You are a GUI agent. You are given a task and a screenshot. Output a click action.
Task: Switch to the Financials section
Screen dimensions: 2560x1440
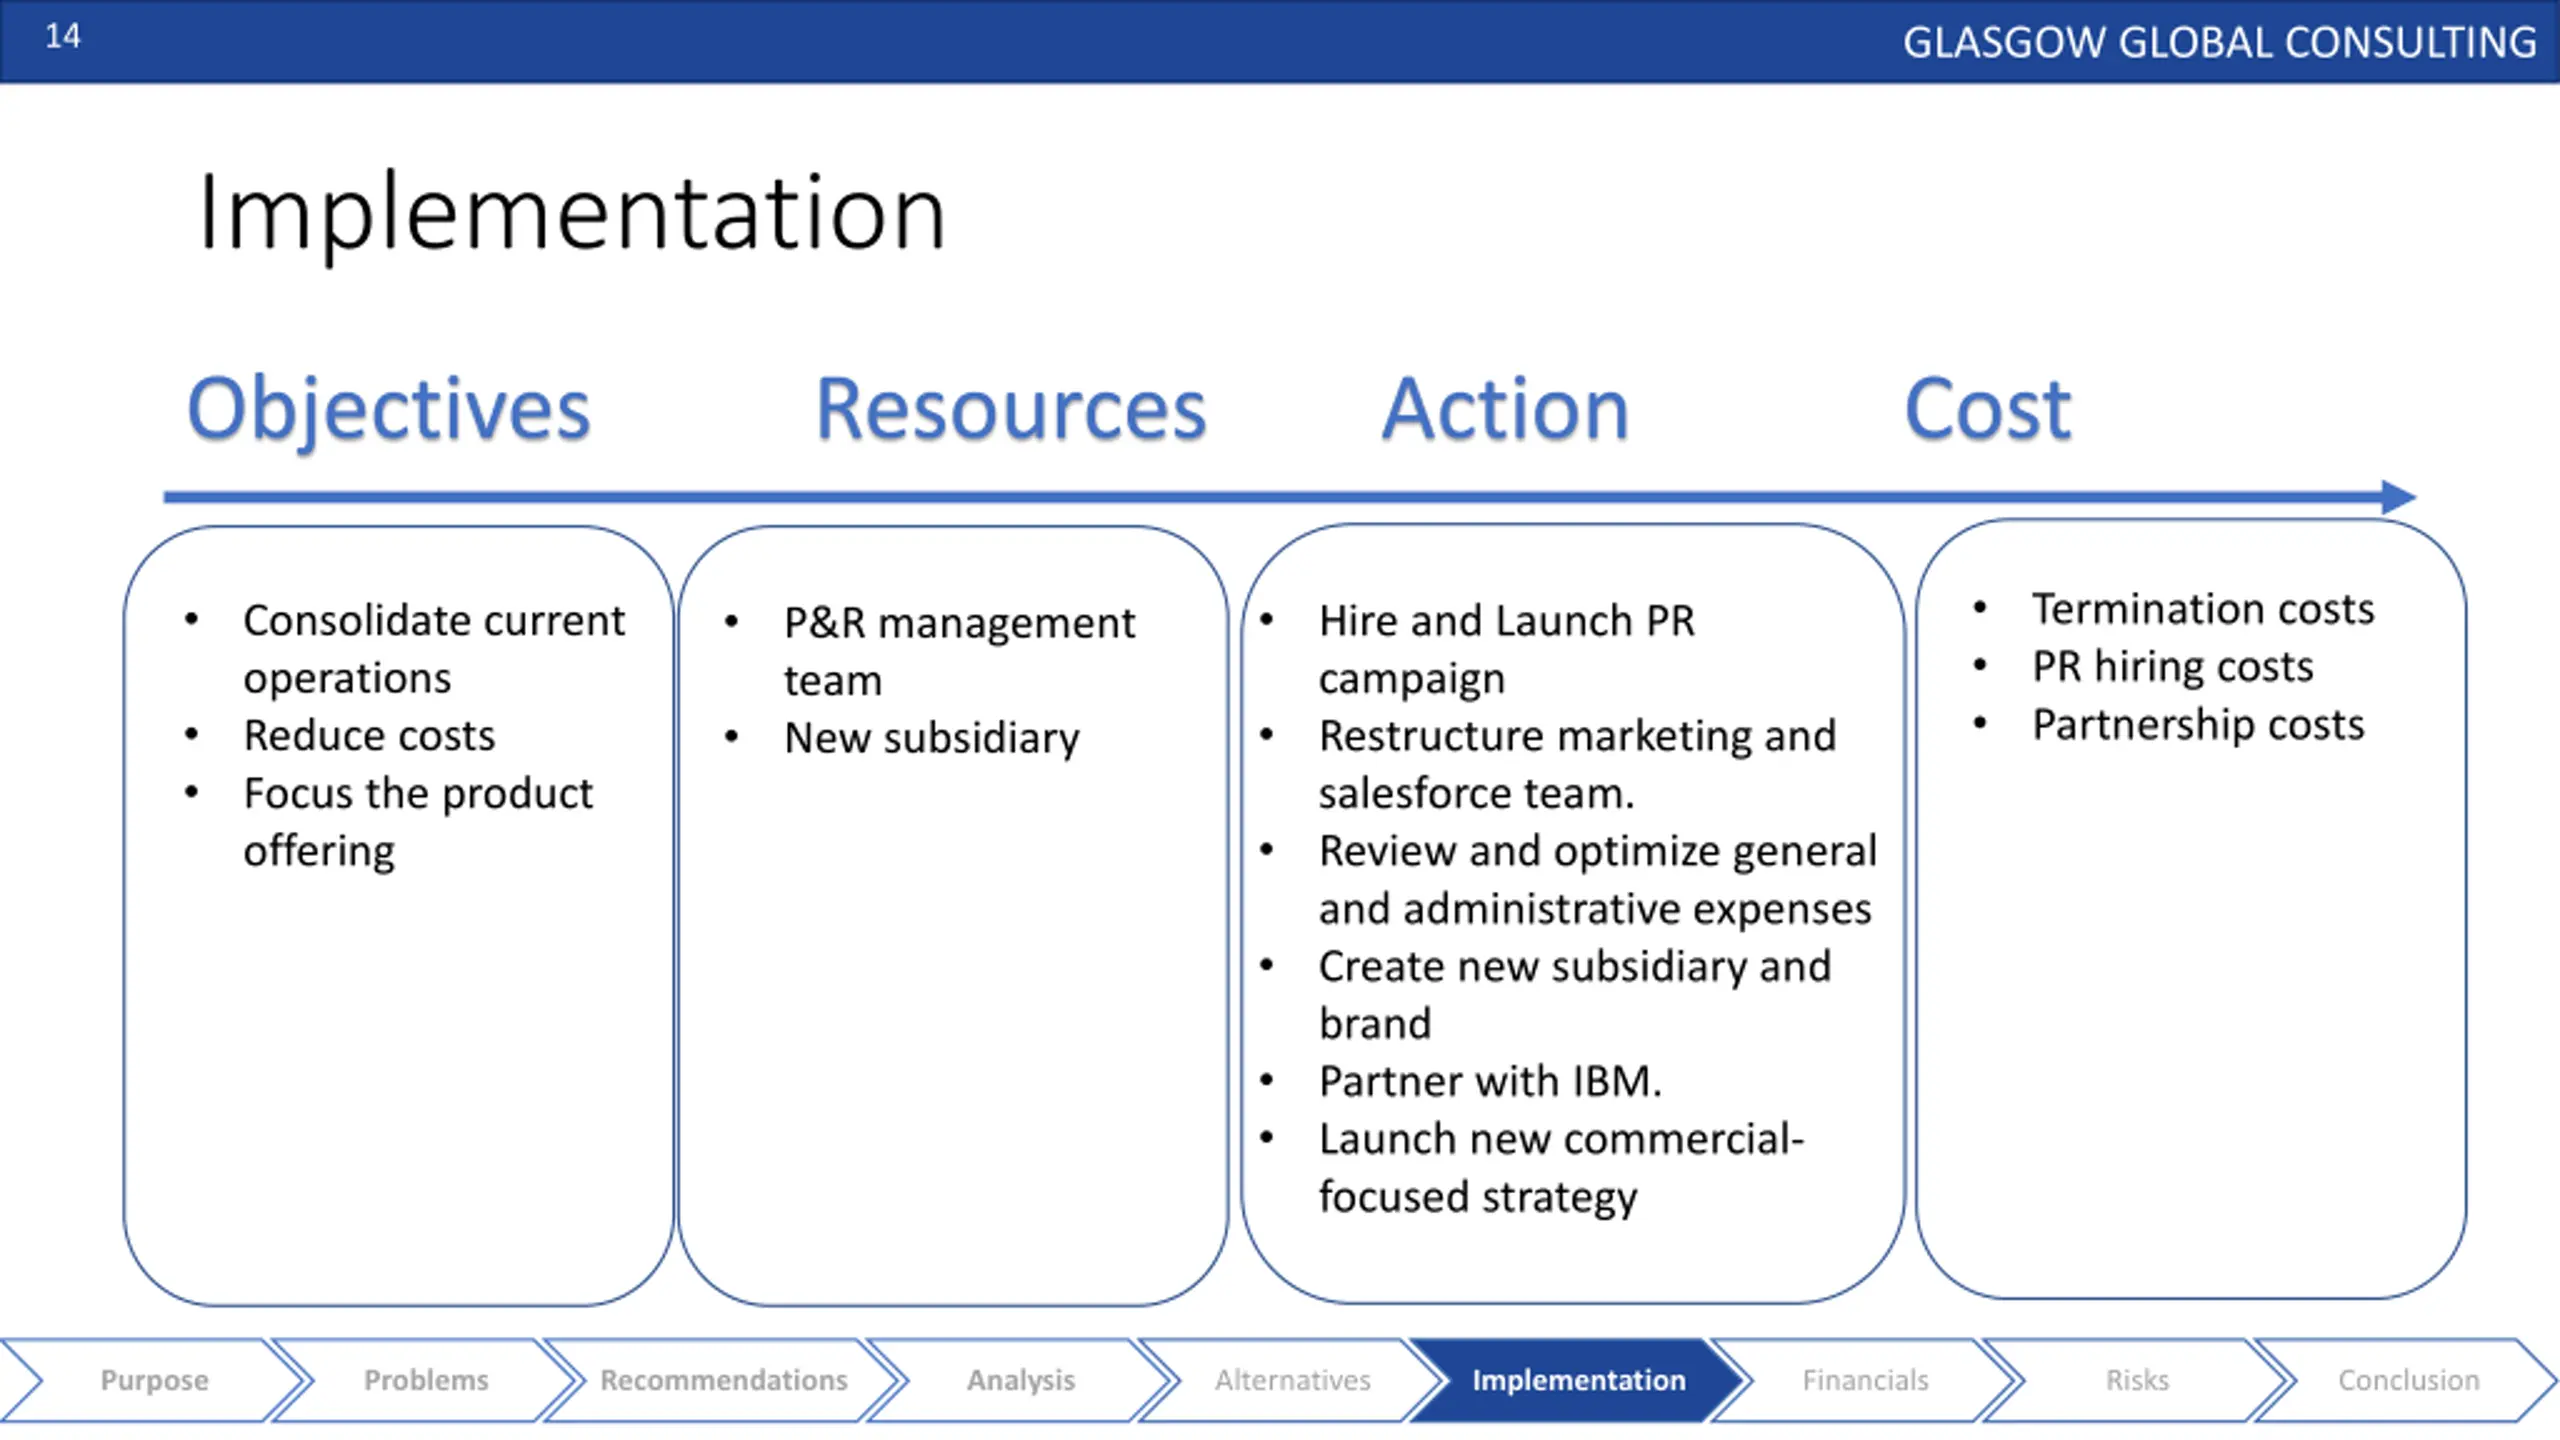(1865, 1380)
